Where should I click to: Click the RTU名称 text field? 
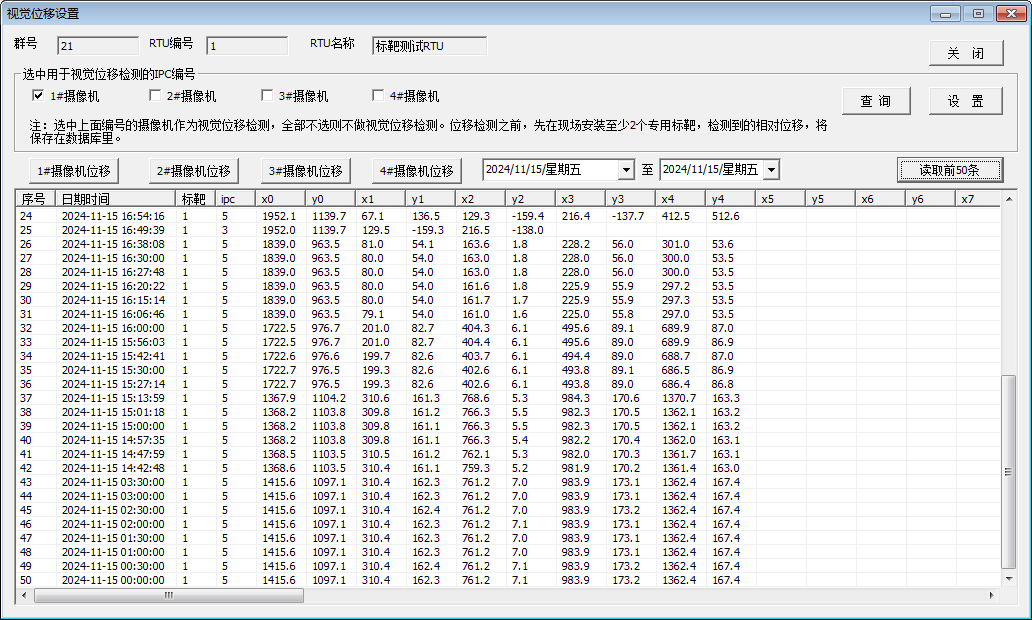click(x=429, y=46)
